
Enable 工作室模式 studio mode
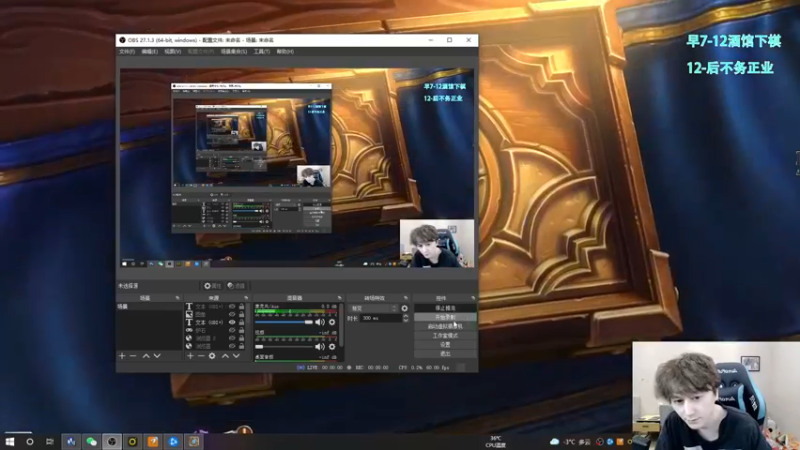coord(445,336)
